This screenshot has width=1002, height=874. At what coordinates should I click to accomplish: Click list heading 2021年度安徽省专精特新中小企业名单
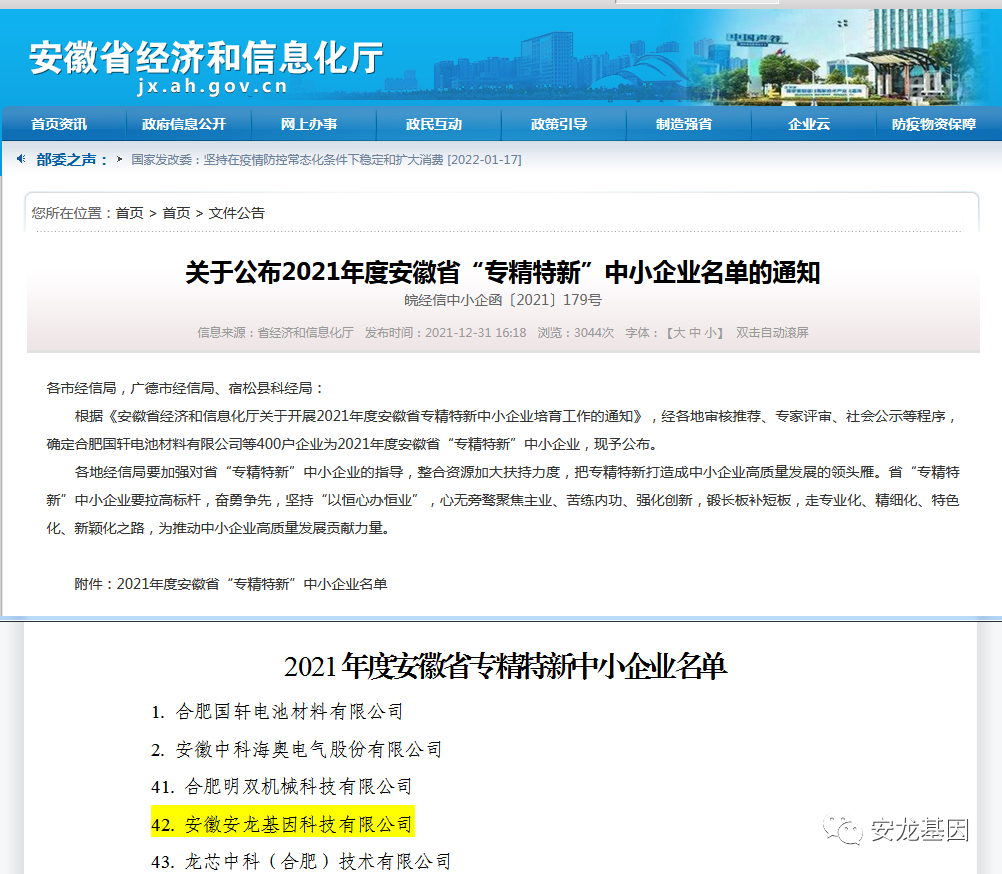tap(505, 666)
